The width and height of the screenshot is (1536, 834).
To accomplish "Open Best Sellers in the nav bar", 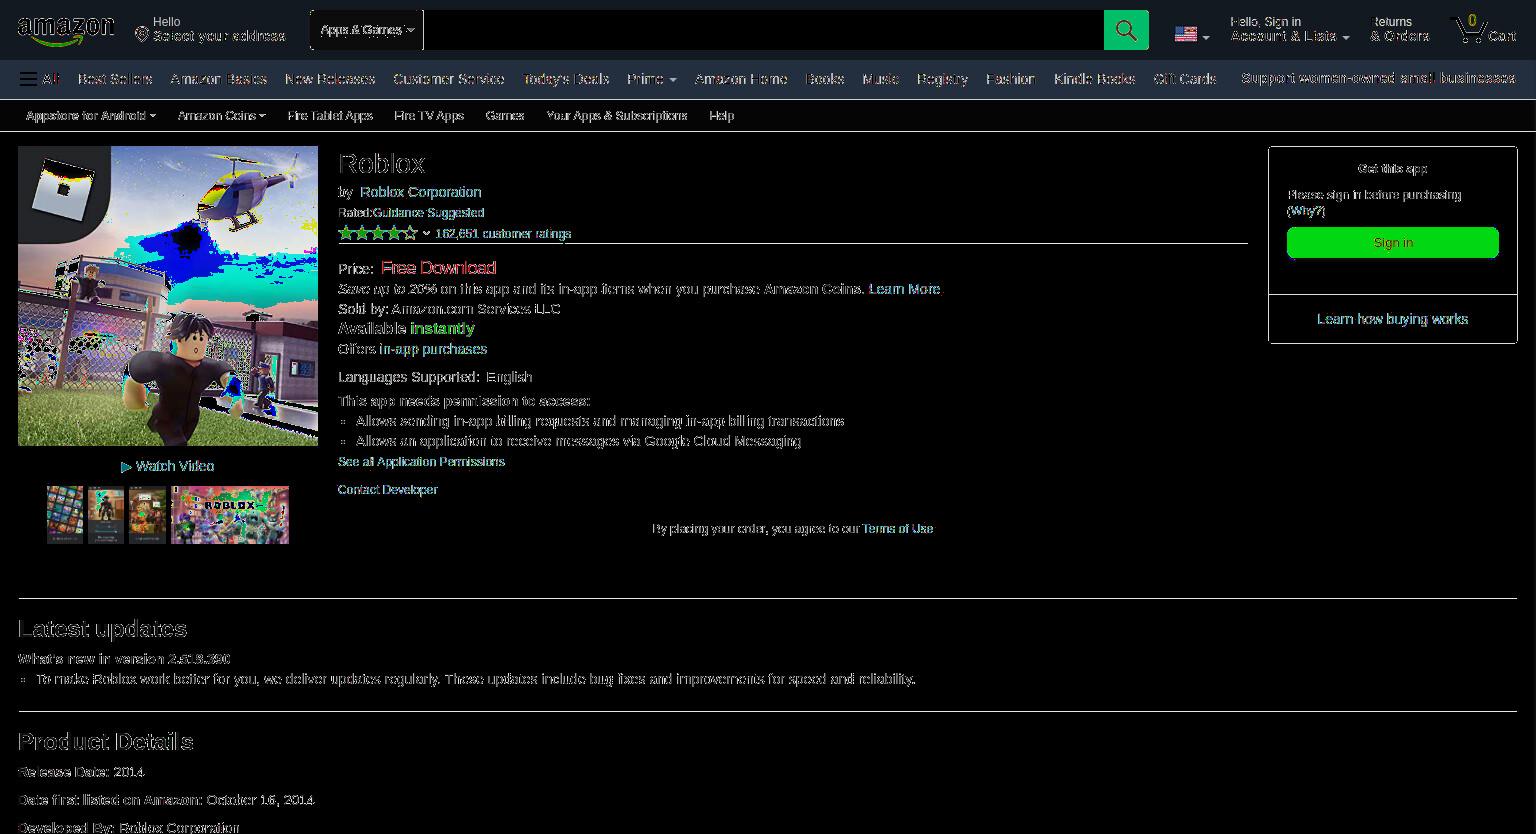I will (x=115, y=79).
